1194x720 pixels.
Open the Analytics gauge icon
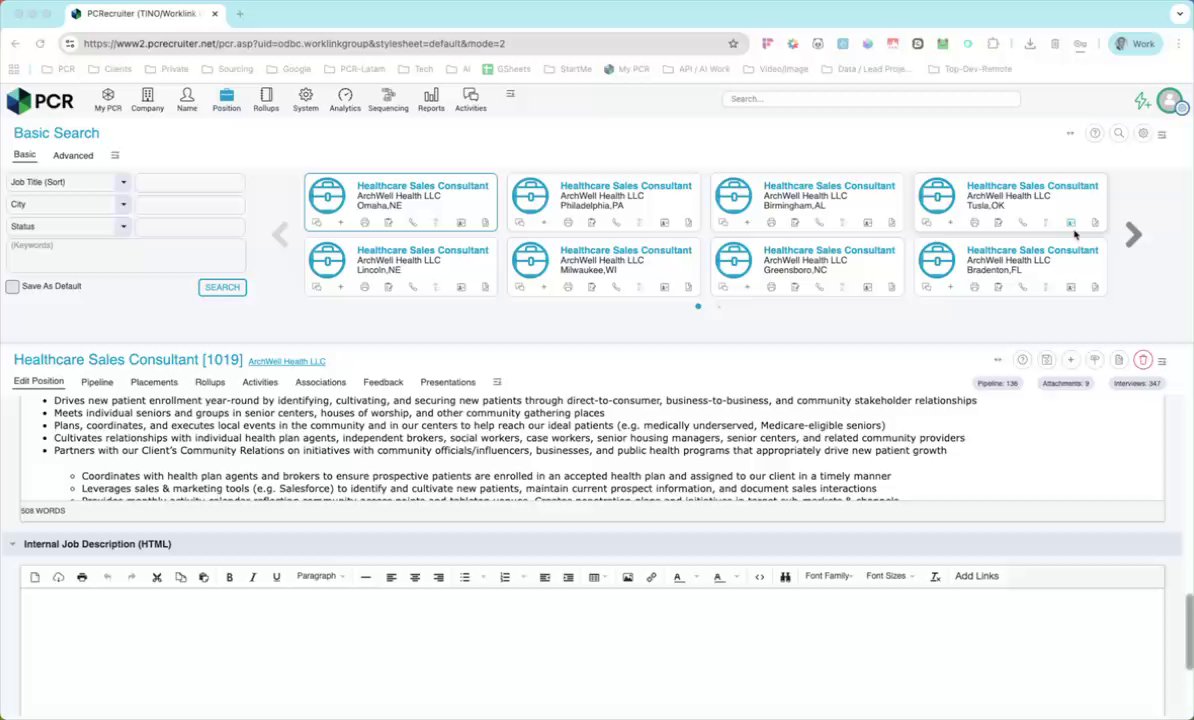(x=345, y=100)
